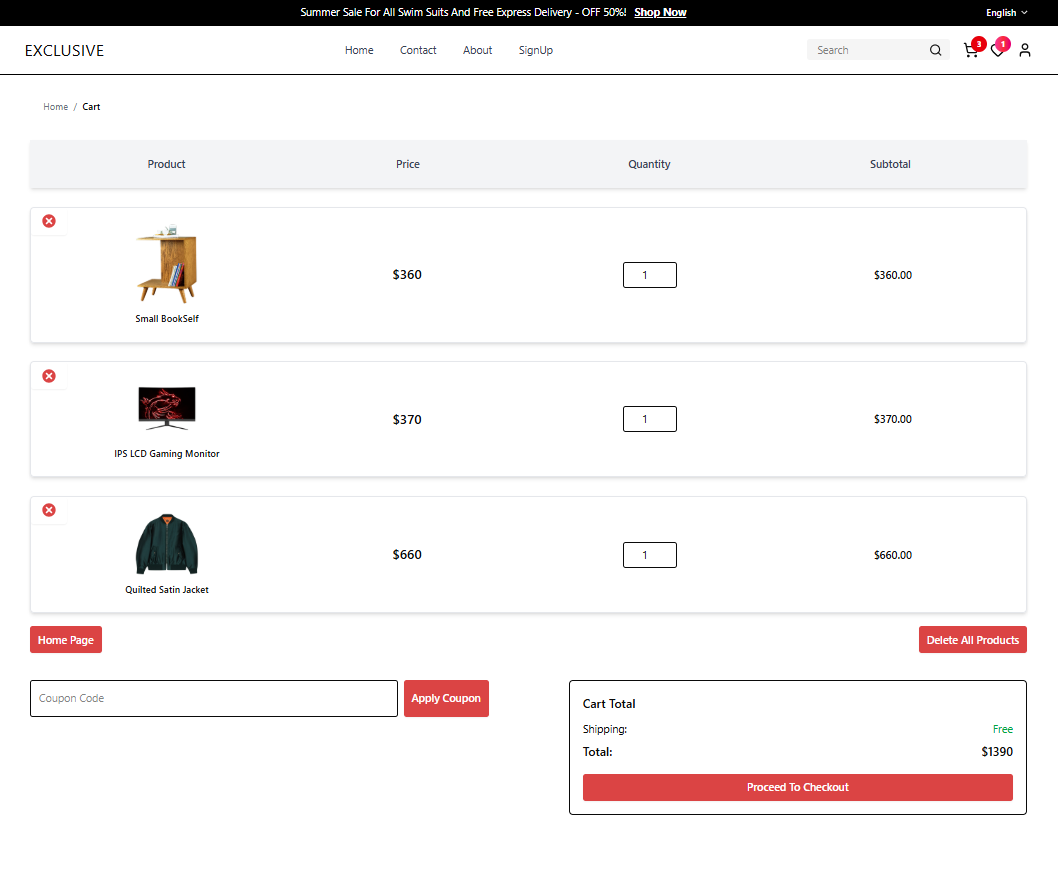Screen dimensions: 1058x879
Task: Click the user account icon
Action: 1025,50
